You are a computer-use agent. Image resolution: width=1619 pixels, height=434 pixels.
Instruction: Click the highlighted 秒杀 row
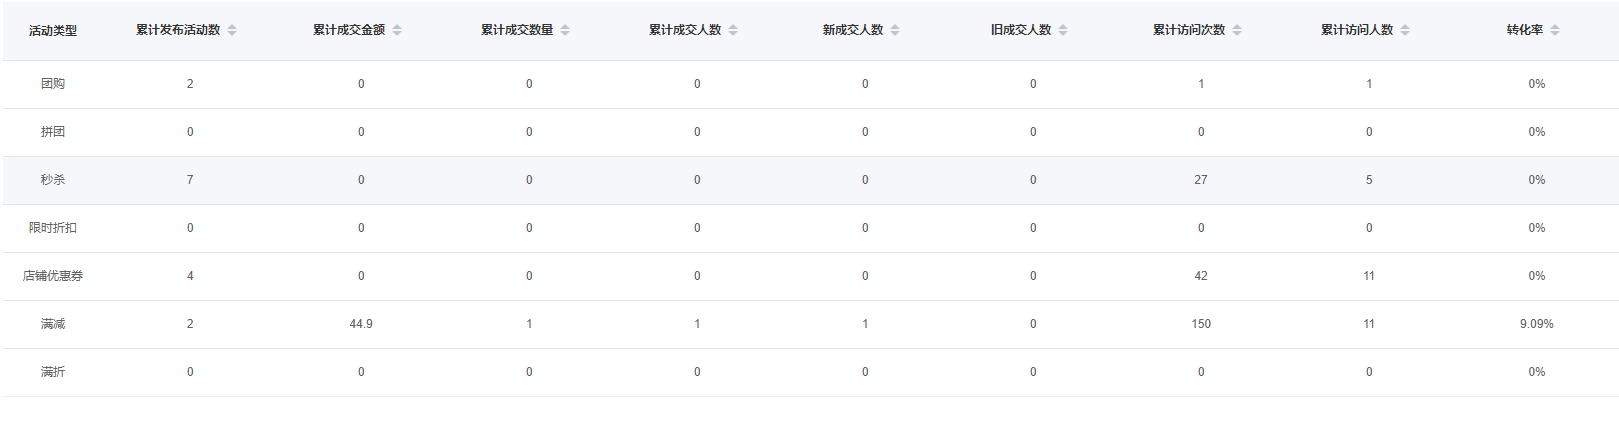(53, 180)
